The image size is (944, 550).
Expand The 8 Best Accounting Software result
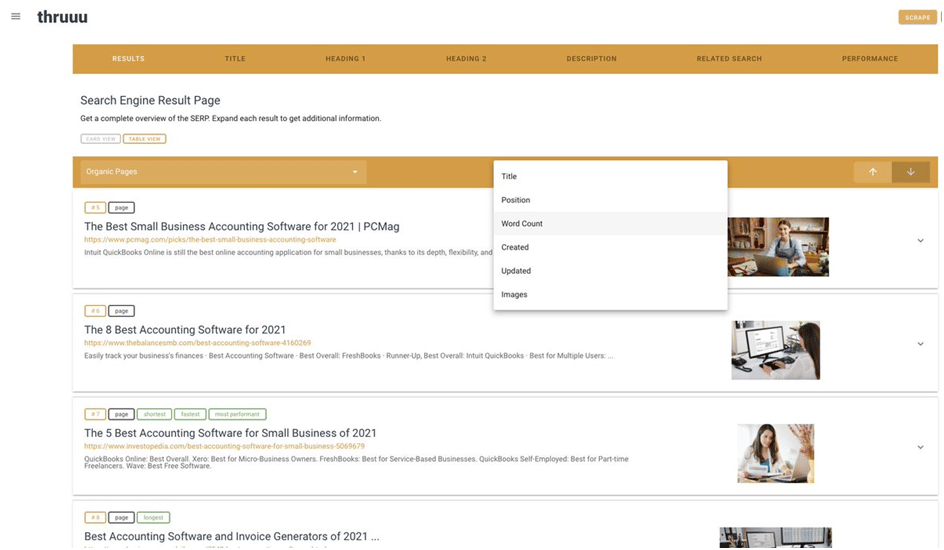pyautogui.click(x=920, y=344)
